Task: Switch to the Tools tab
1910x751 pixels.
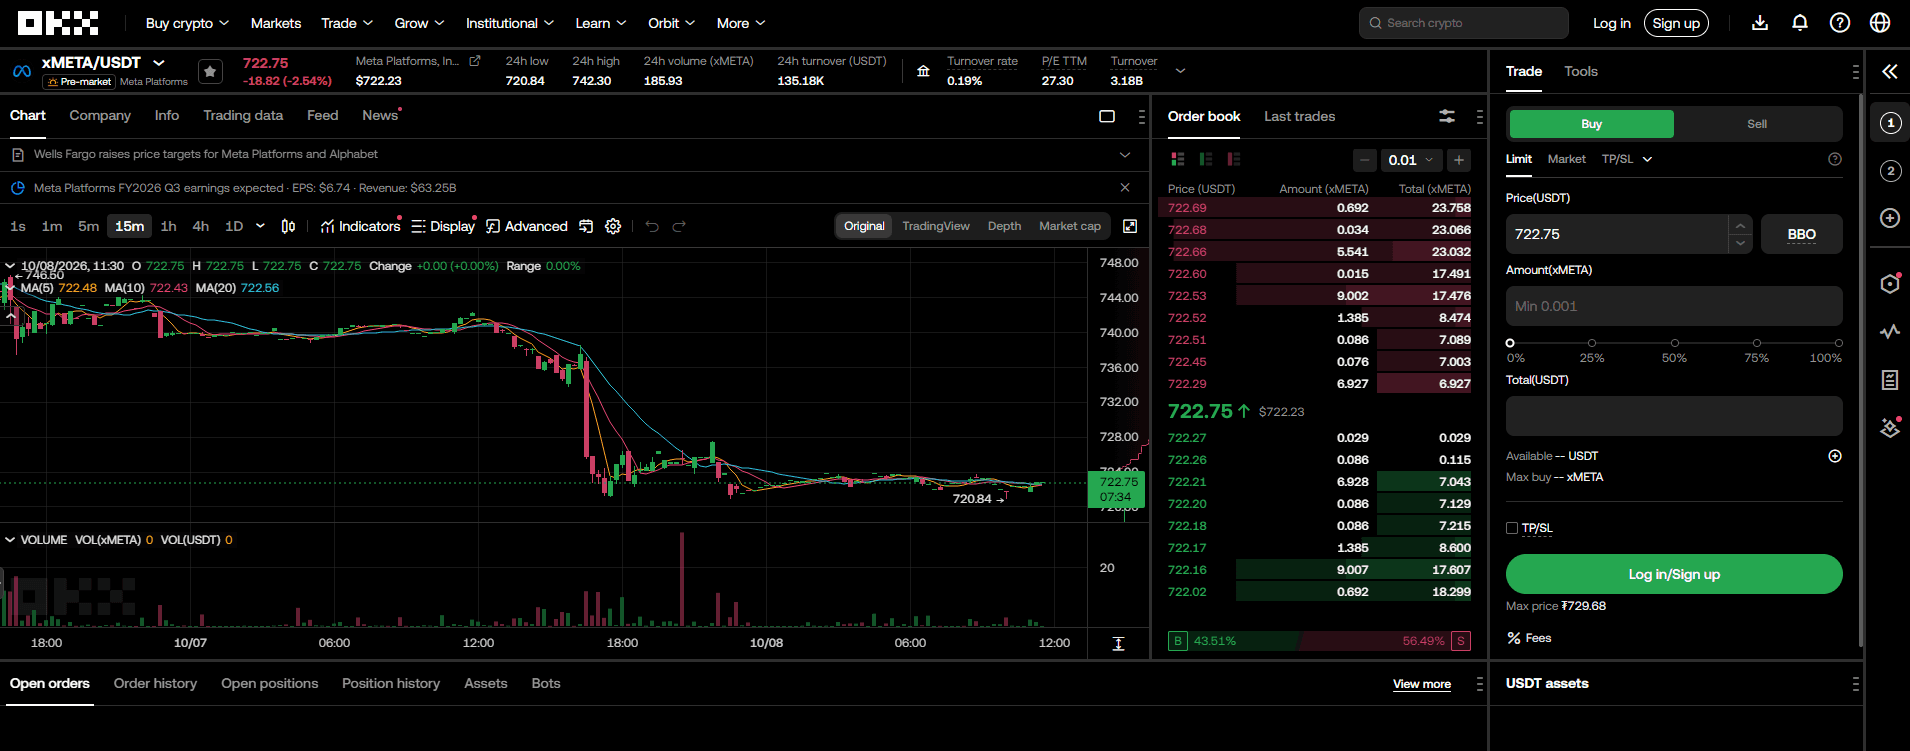Action: (x=1580, y=71)
